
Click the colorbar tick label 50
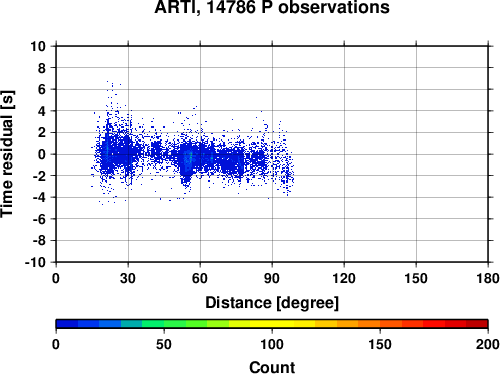coord(164,344)
